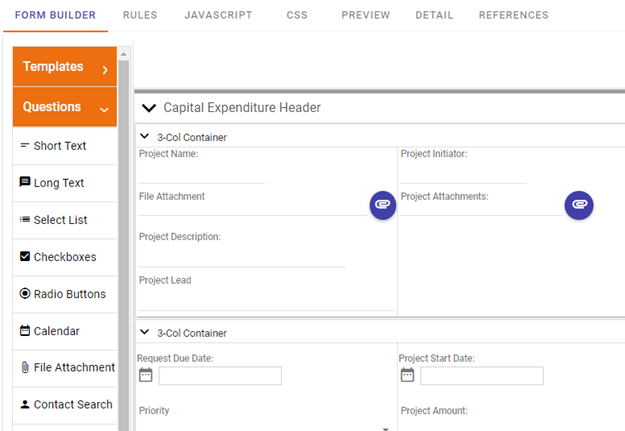Click the Contact Search person icon
Viewport: 625px width, 431px height.
(x=25, y=405)
